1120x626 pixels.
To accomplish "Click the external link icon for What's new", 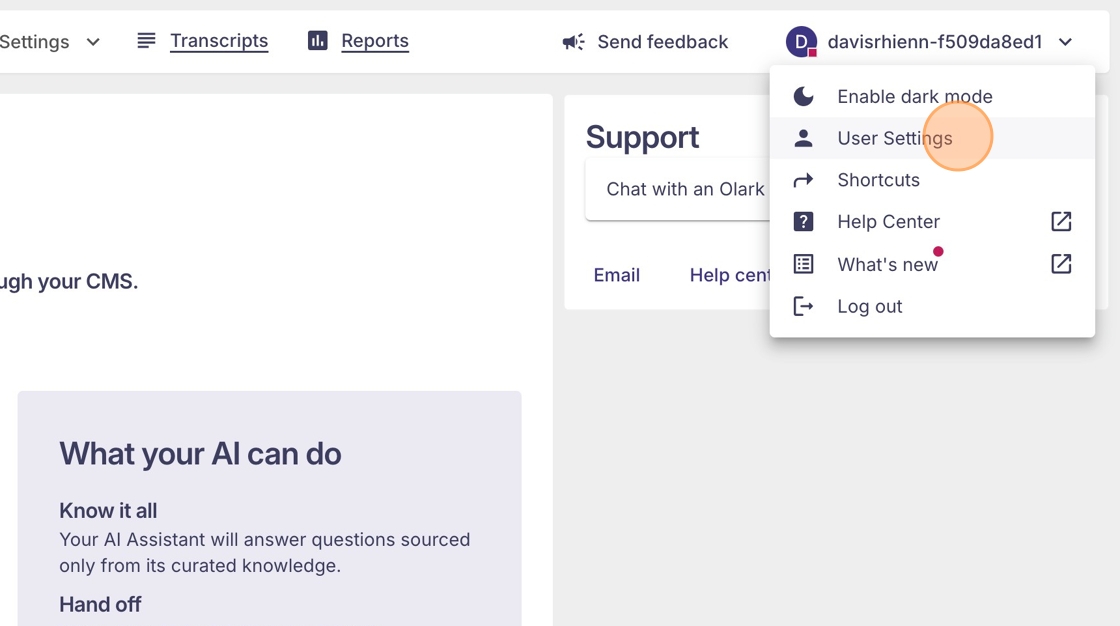I will pos(1061,264).
